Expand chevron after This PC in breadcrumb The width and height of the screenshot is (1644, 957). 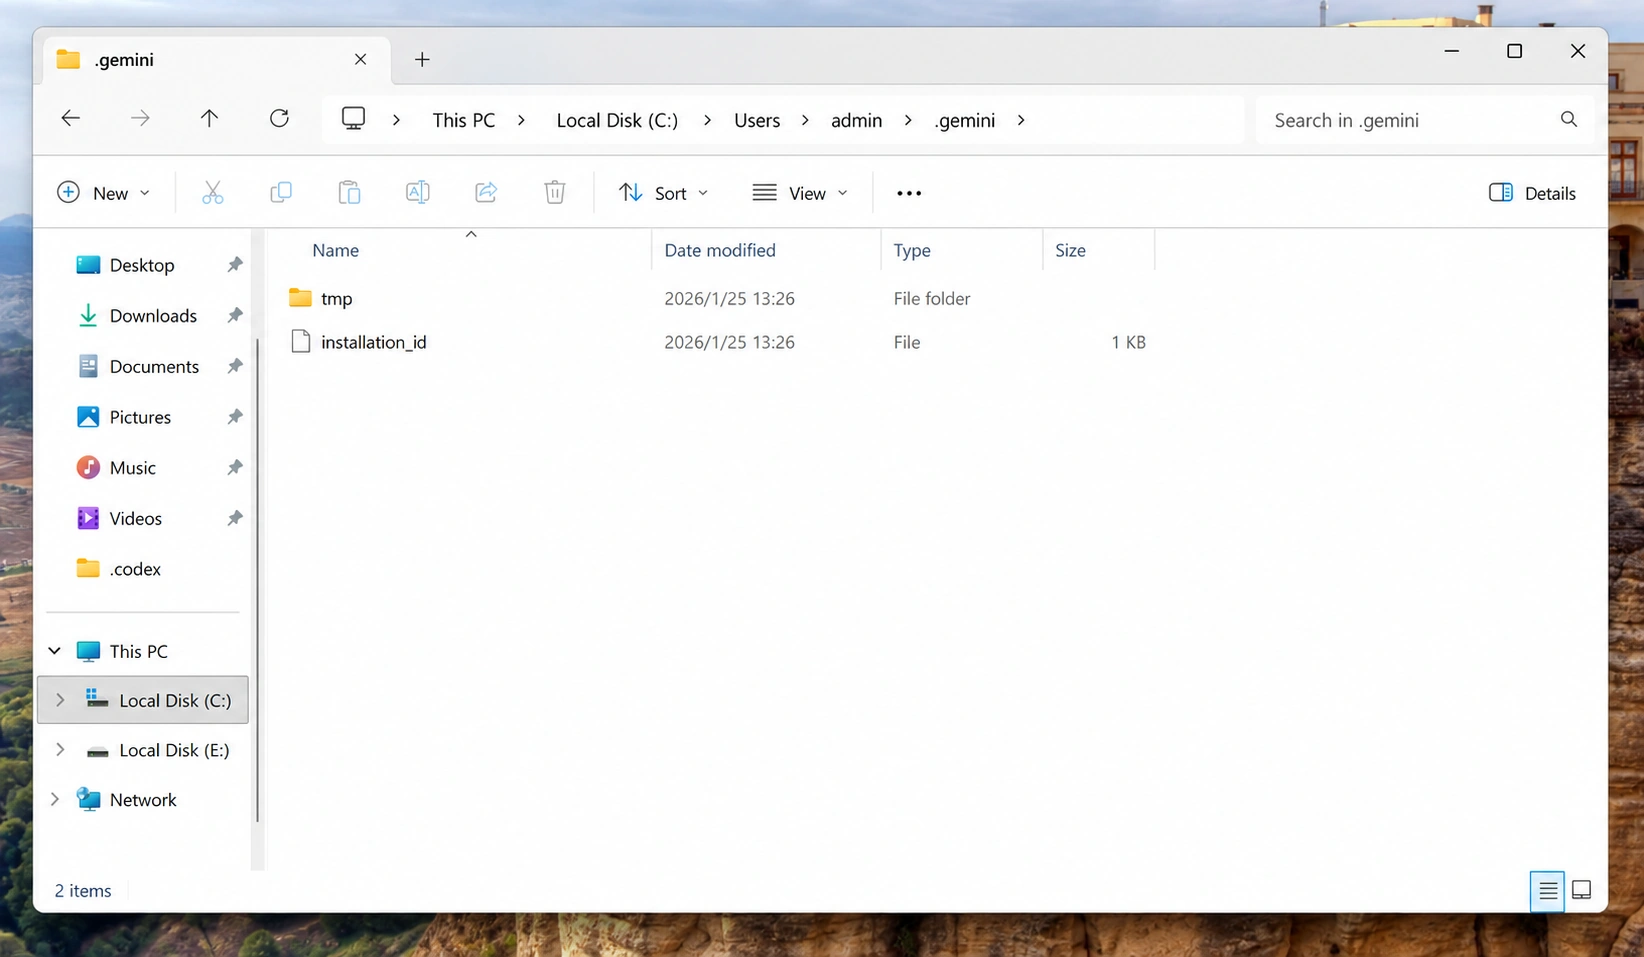(x=521, y=120)
